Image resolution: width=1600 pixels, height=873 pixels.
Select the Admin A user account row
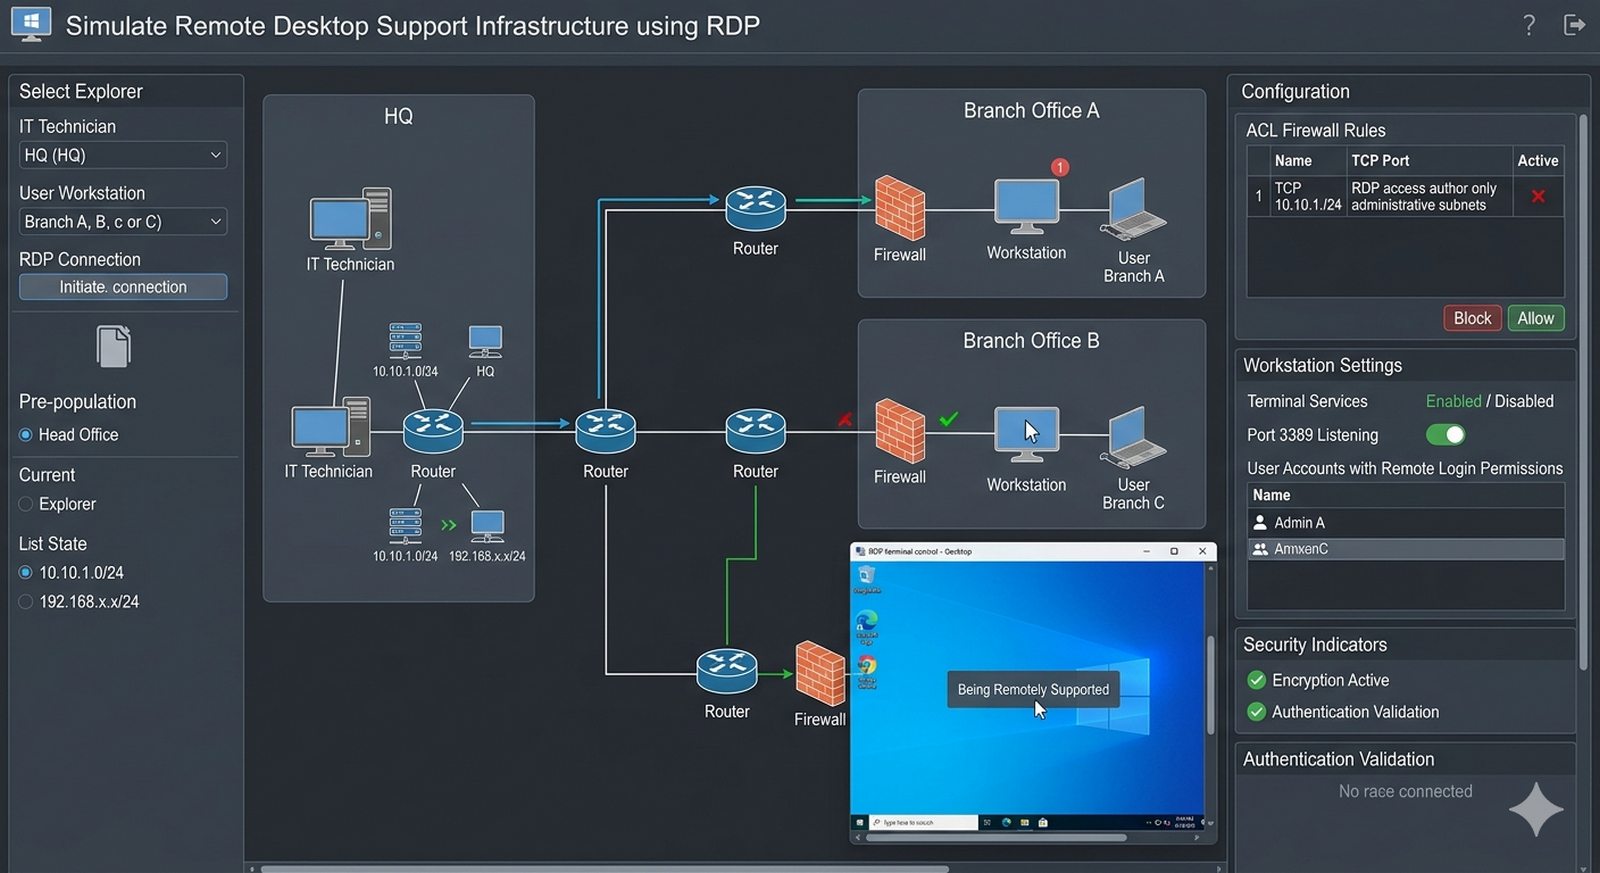coord(1405,523)
